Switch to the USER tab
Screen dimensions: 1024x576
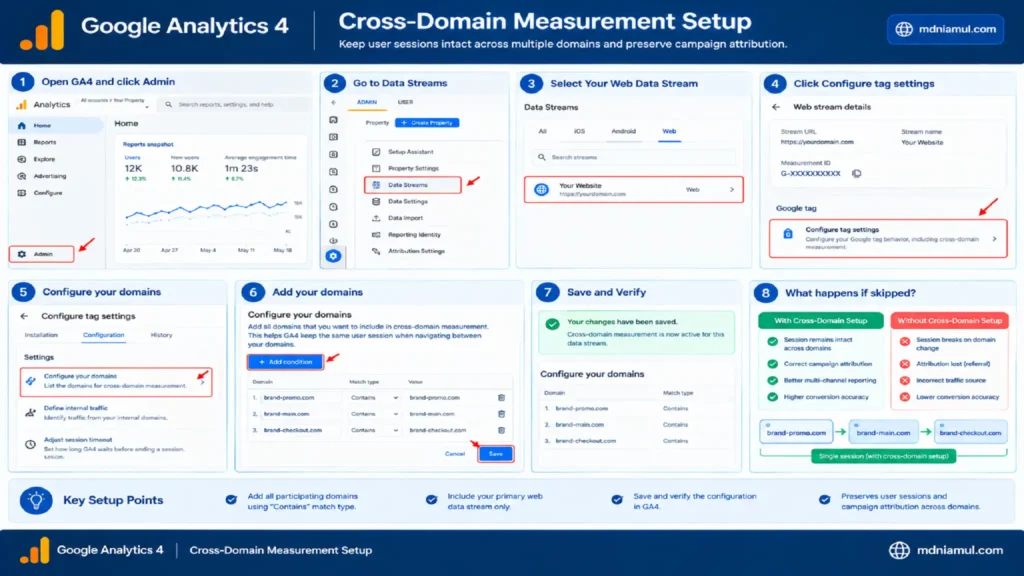[x=406, y=103]
